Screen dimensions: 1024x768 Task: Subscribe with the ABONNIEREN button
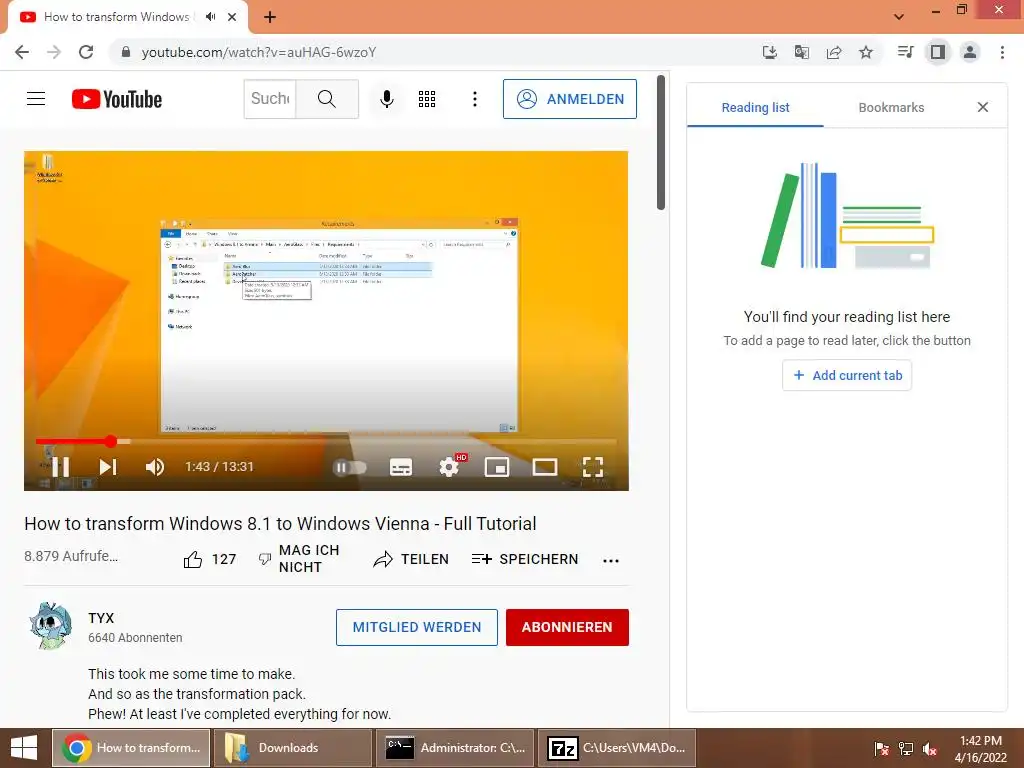[x=567, y=628]
